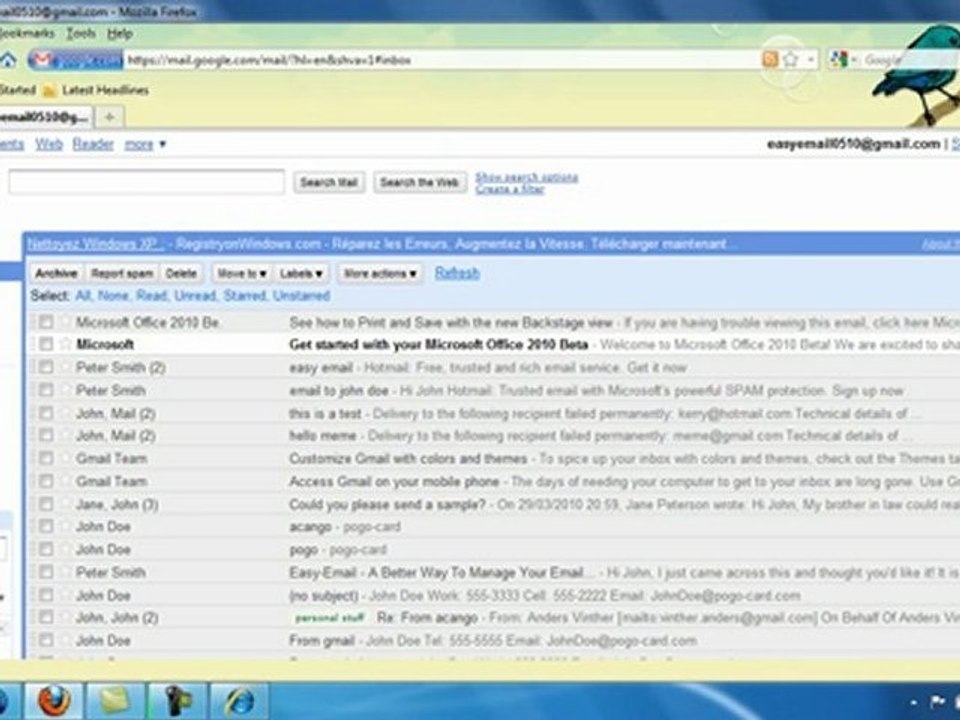The width and height of the screenshot is (960, 720).
Task: Refresh the inbox via Refresh link
Action: click(457, 273)
